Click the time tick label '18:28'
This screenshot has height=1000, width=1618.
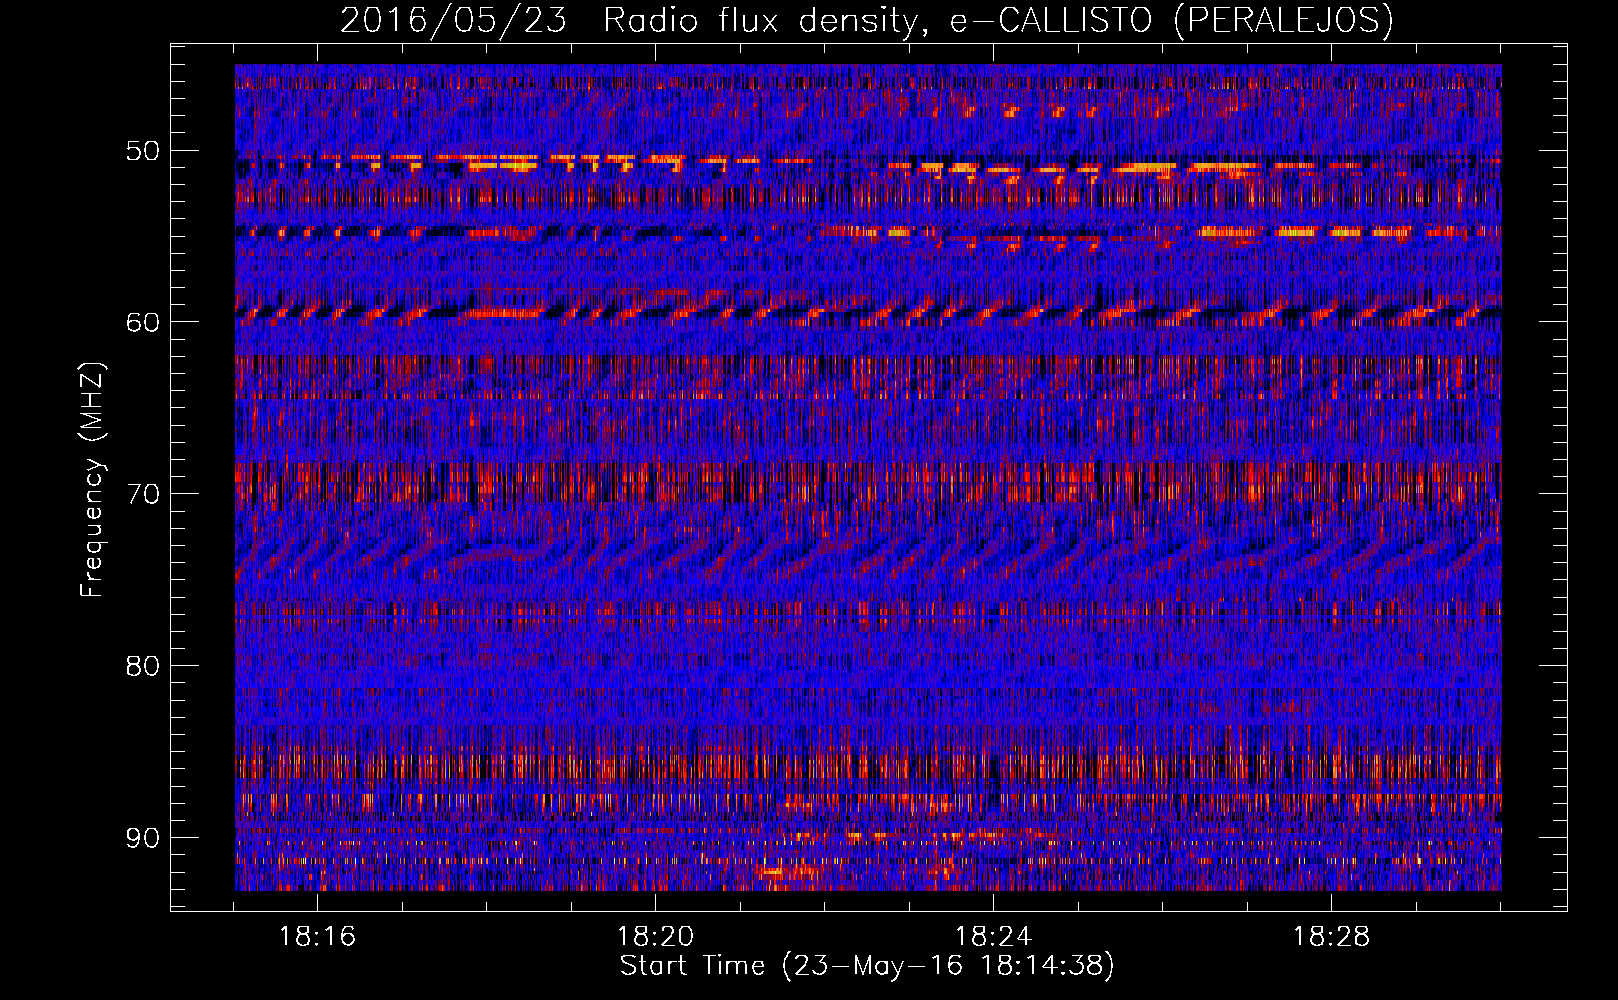[1331, 937]
